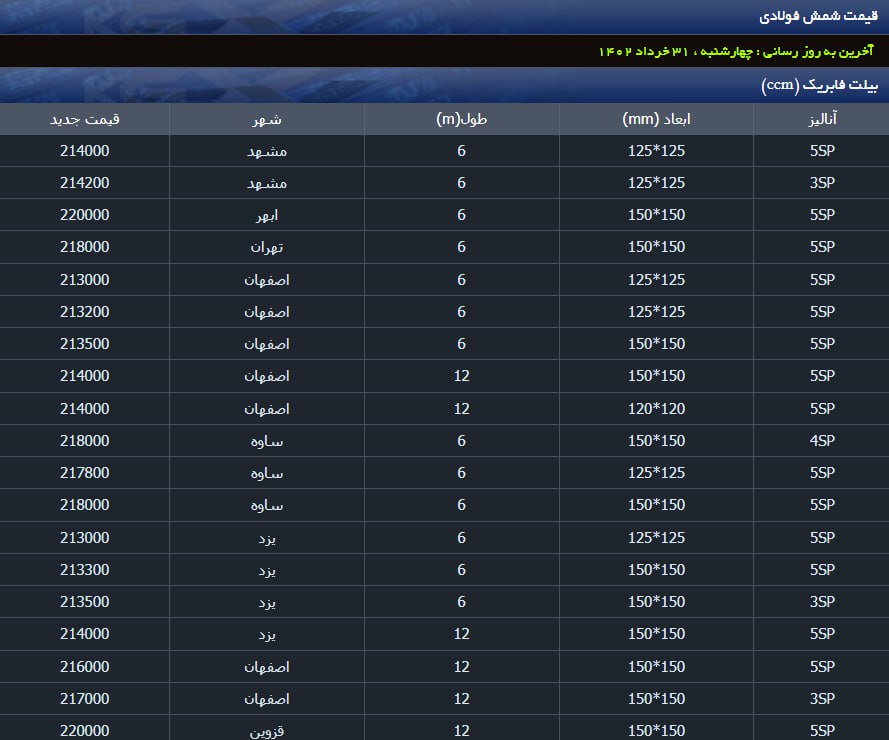Click اصفهان in the 213200 row

[x=267, y=312]
